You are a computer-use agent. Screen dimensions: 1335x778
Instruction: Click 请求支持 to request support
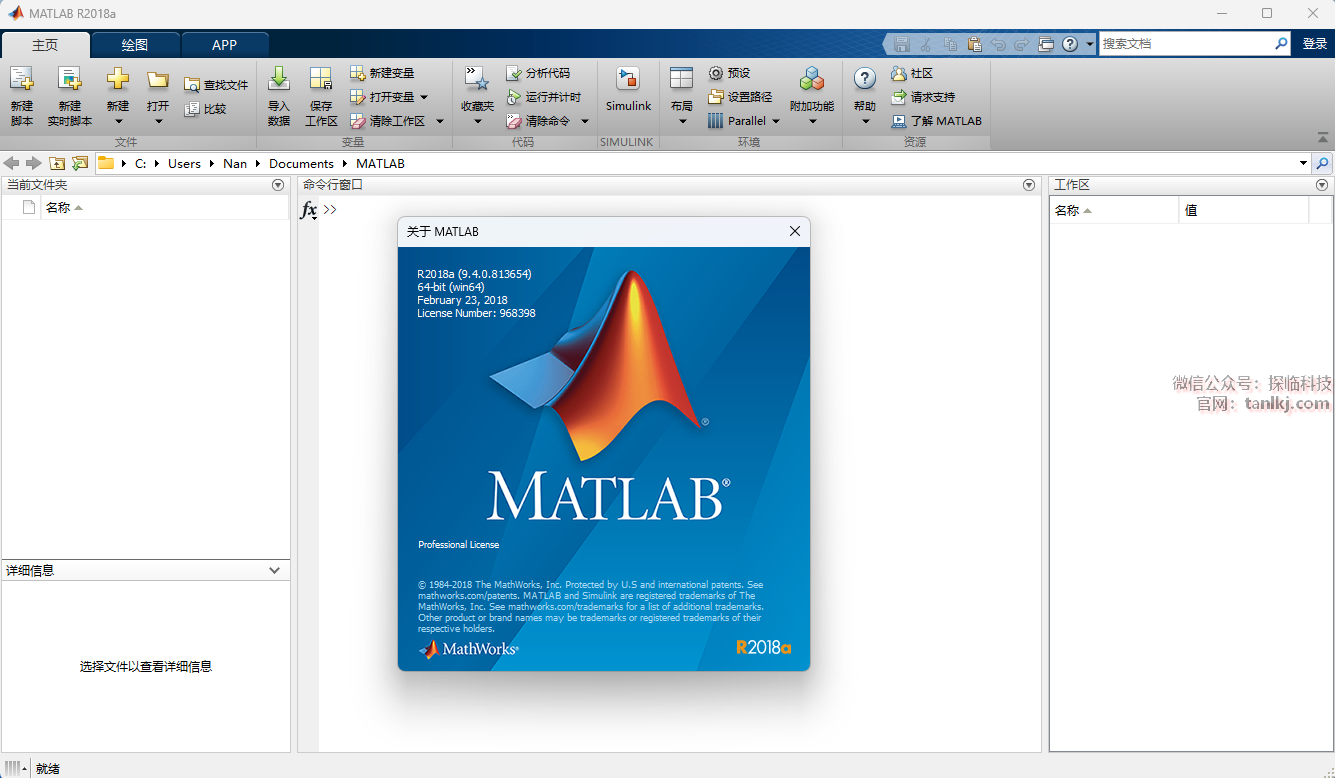click(x=922, y=97)
